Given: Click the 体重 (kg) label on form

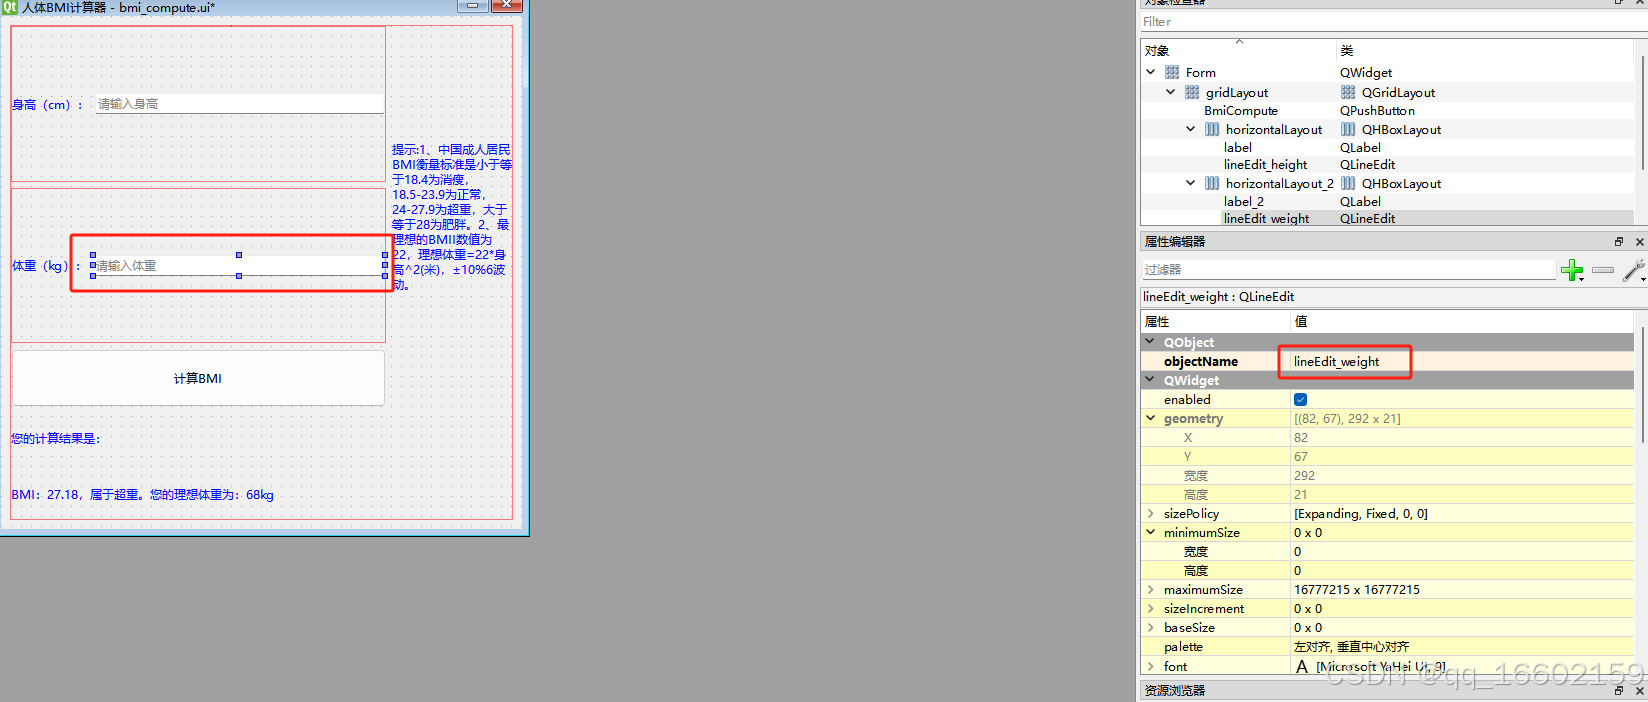Looking at the screenshot, I should [x=47, y=266].
